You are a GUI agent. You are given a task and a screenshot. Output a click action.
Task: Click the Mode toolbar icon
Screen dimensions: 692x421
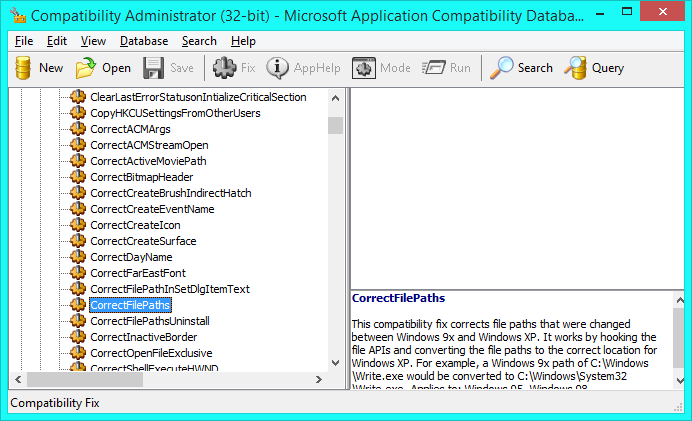364,68
